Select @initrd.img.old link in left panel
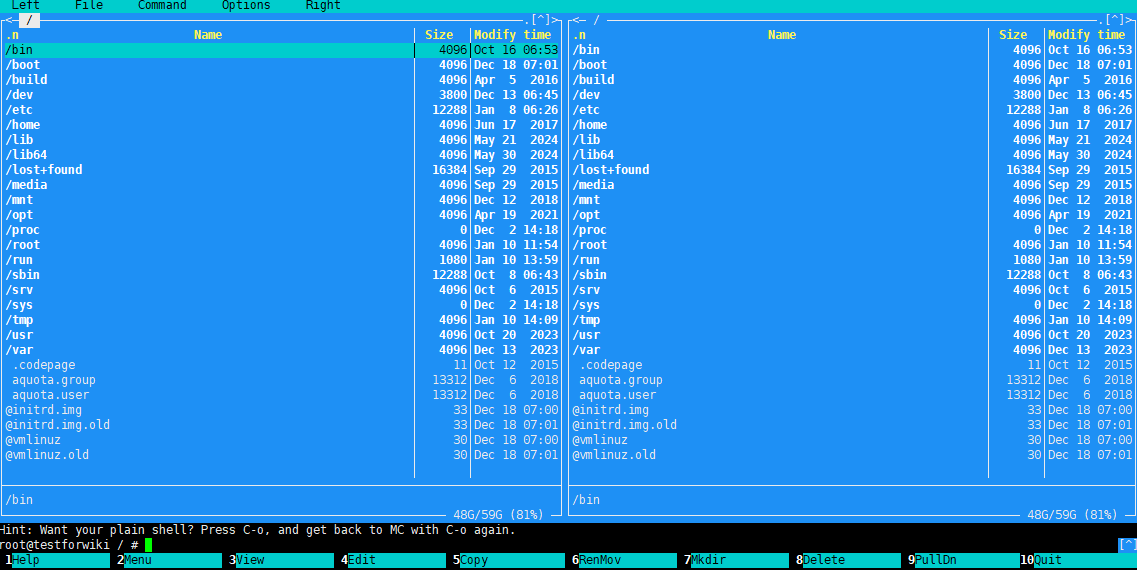This screenshot has width=1137, height=570. 282,425
